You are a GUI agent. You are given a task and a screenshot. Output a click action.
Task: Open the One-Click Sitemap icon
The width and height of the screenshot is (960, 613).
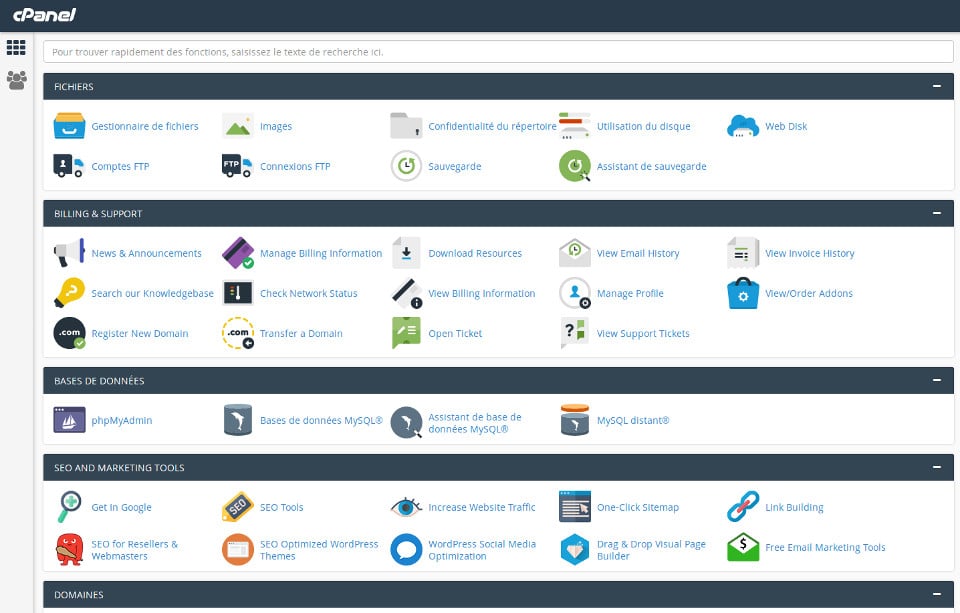coord(574,507)
